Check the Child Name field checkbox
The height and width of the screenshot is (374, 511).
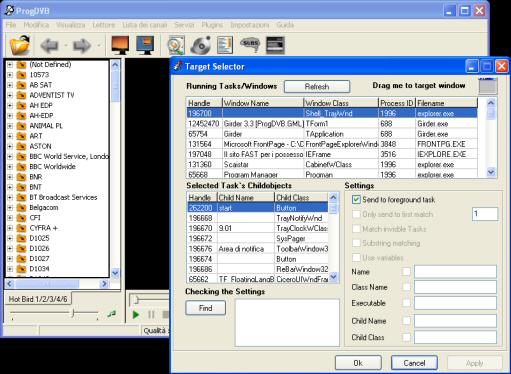point(406,321)
